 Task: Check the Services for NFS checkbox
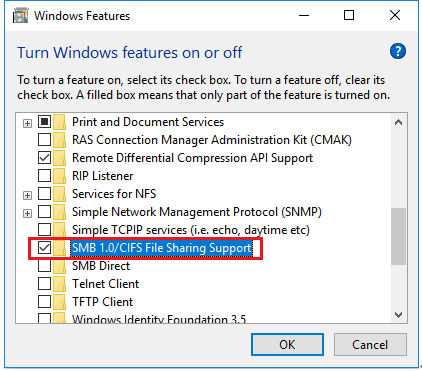[44, 194]
